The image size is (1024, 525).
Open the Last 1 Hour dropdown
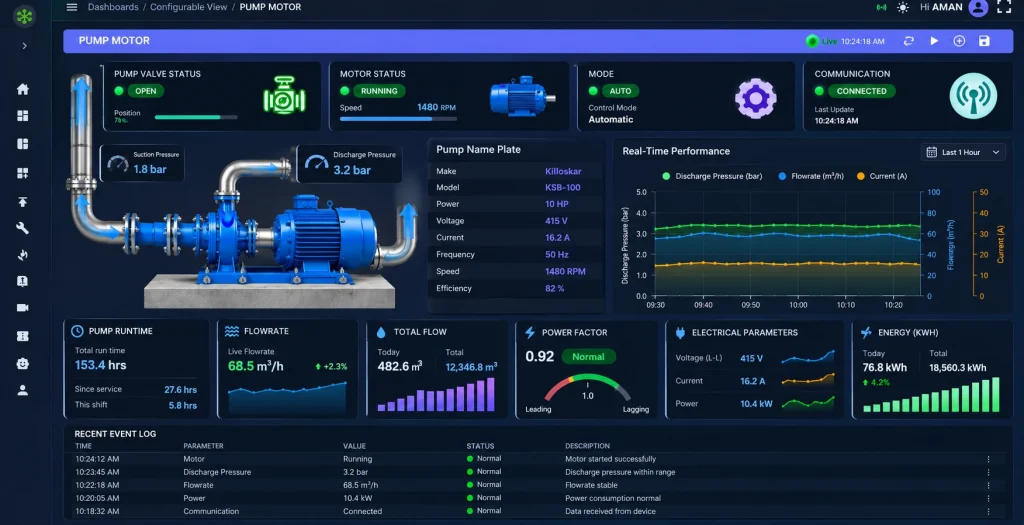[963, 152]
